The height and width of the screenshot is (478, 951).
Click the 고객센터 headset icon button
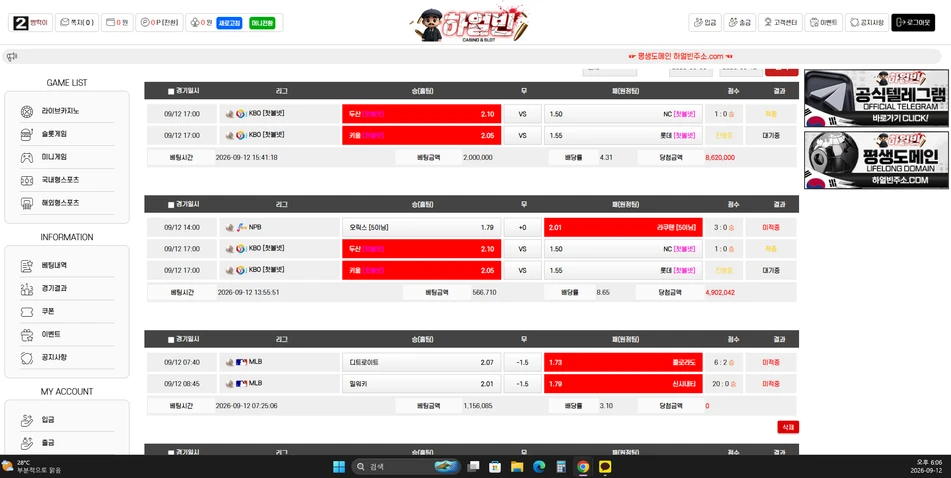coord(768,22)
